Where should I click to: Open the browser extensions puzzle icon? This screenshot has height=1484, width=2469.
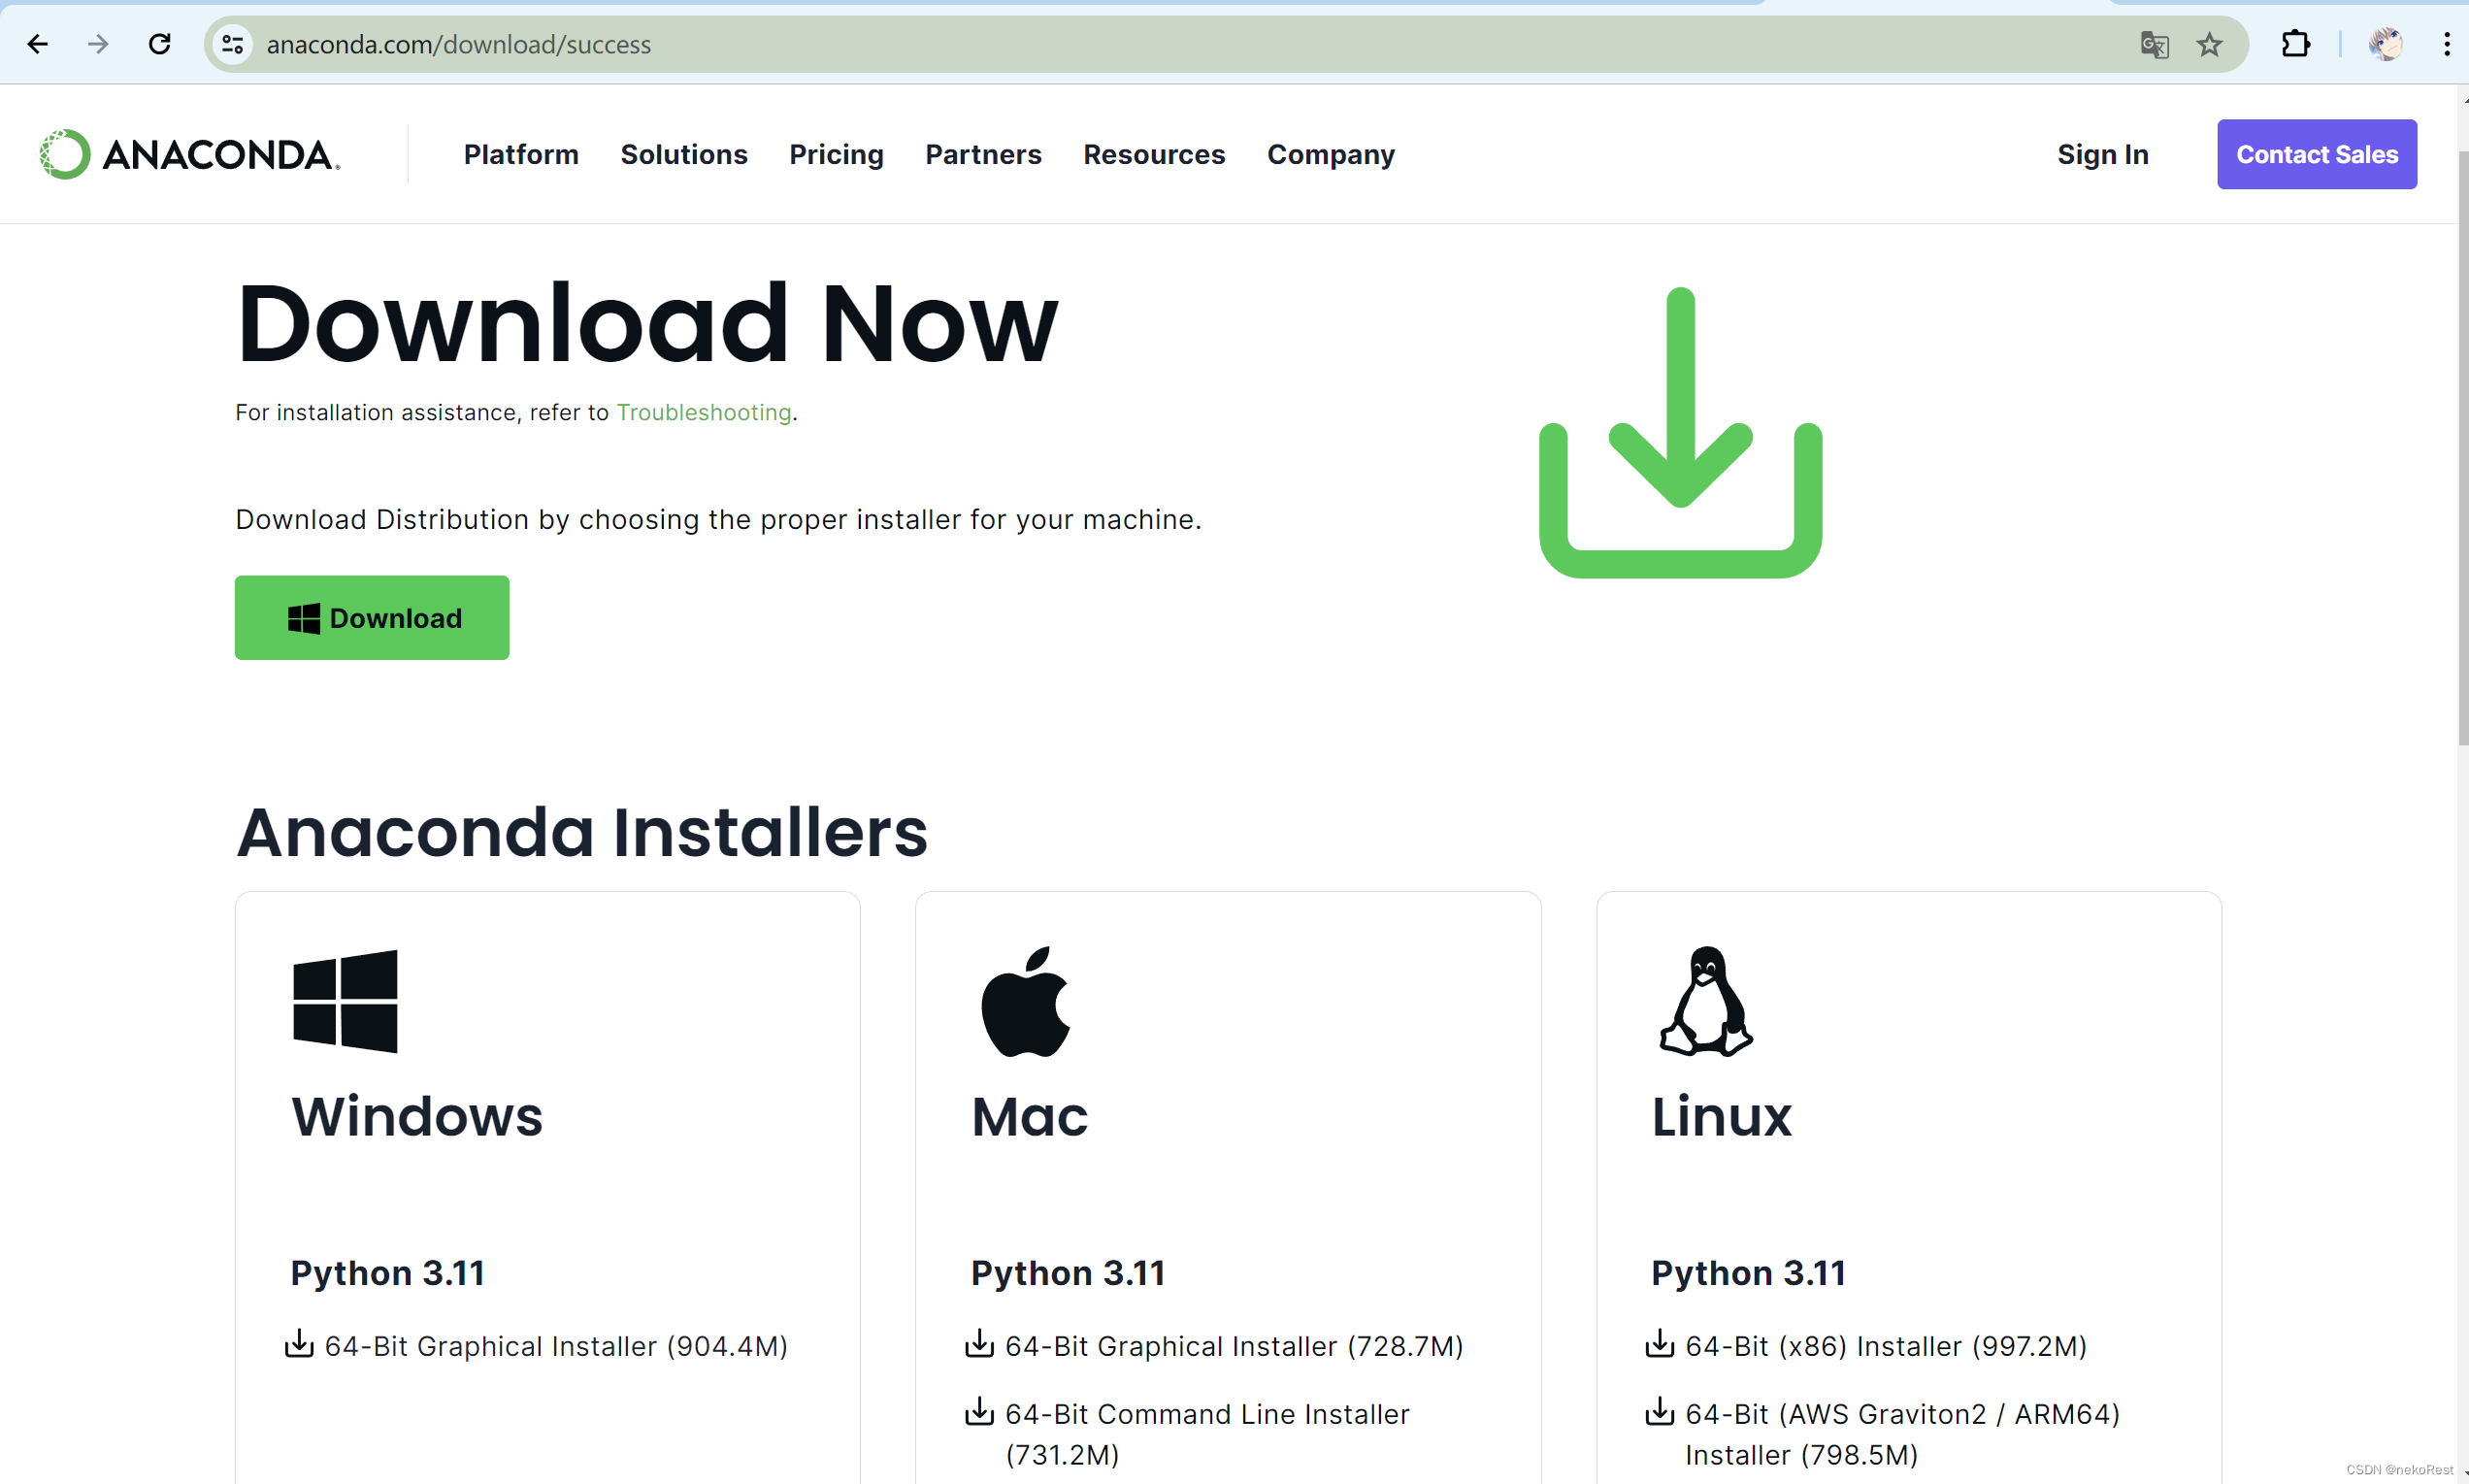pyautogui.click(x=2295, y=44)
